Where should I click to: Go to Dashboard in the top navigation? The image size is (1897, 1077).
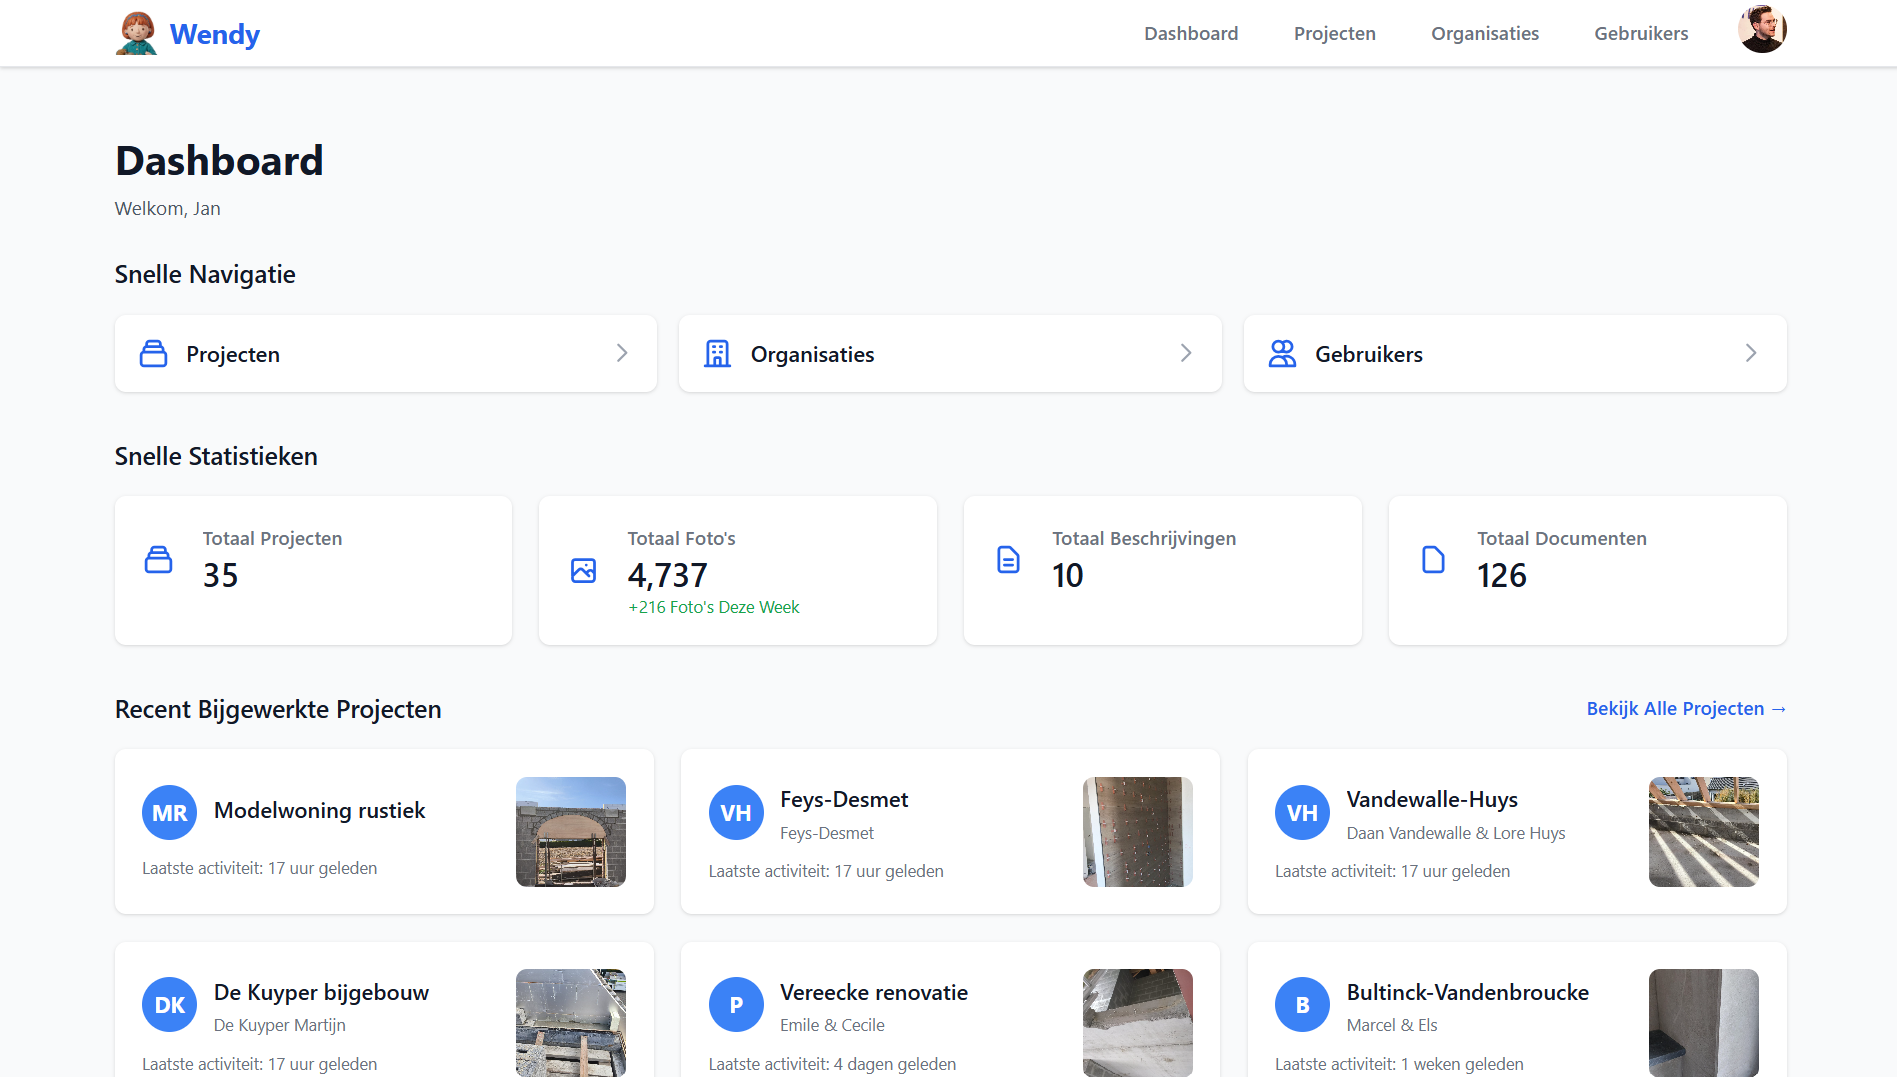click(1191, 33)
